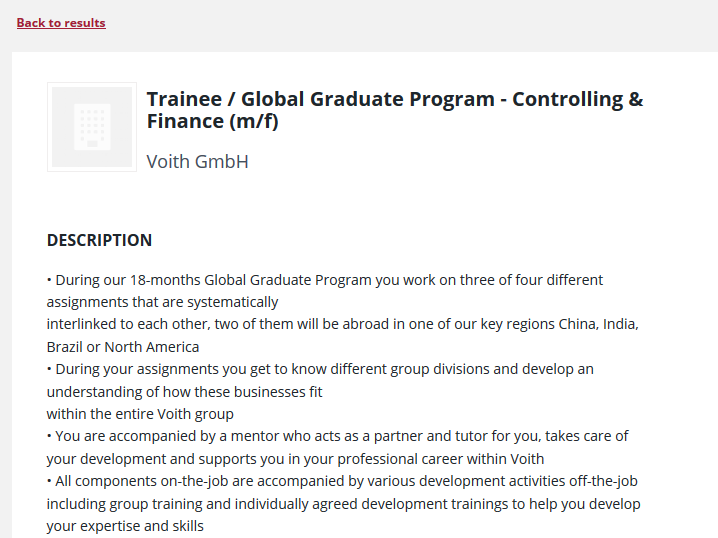Click the 'Finance (m/f)' part of the title

click(212, 121)
